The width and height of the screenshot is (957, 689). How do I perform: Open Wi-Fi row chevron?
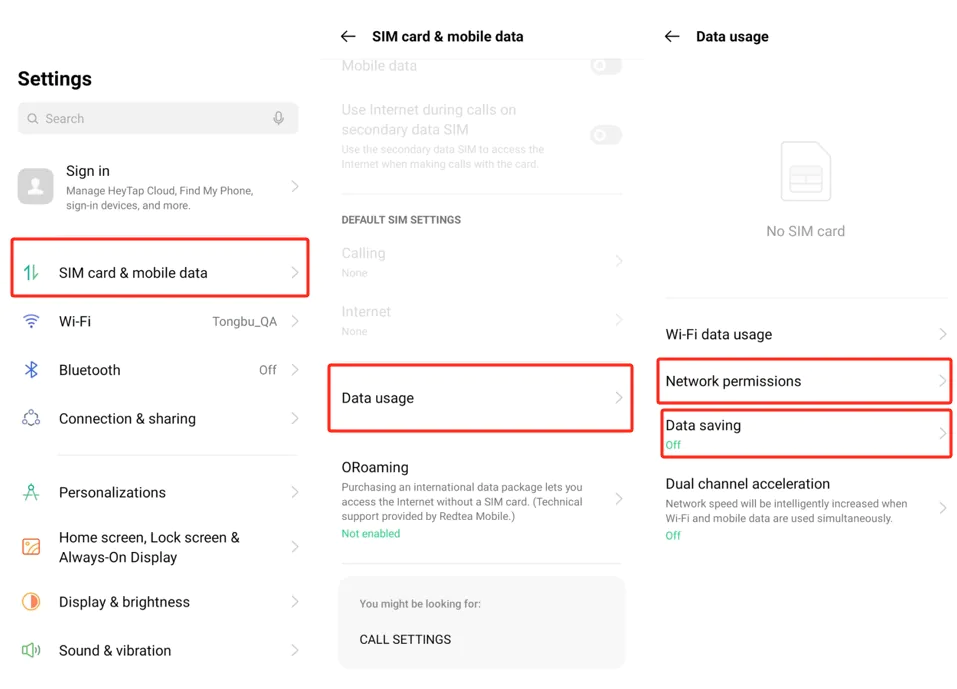coord(295,321)
